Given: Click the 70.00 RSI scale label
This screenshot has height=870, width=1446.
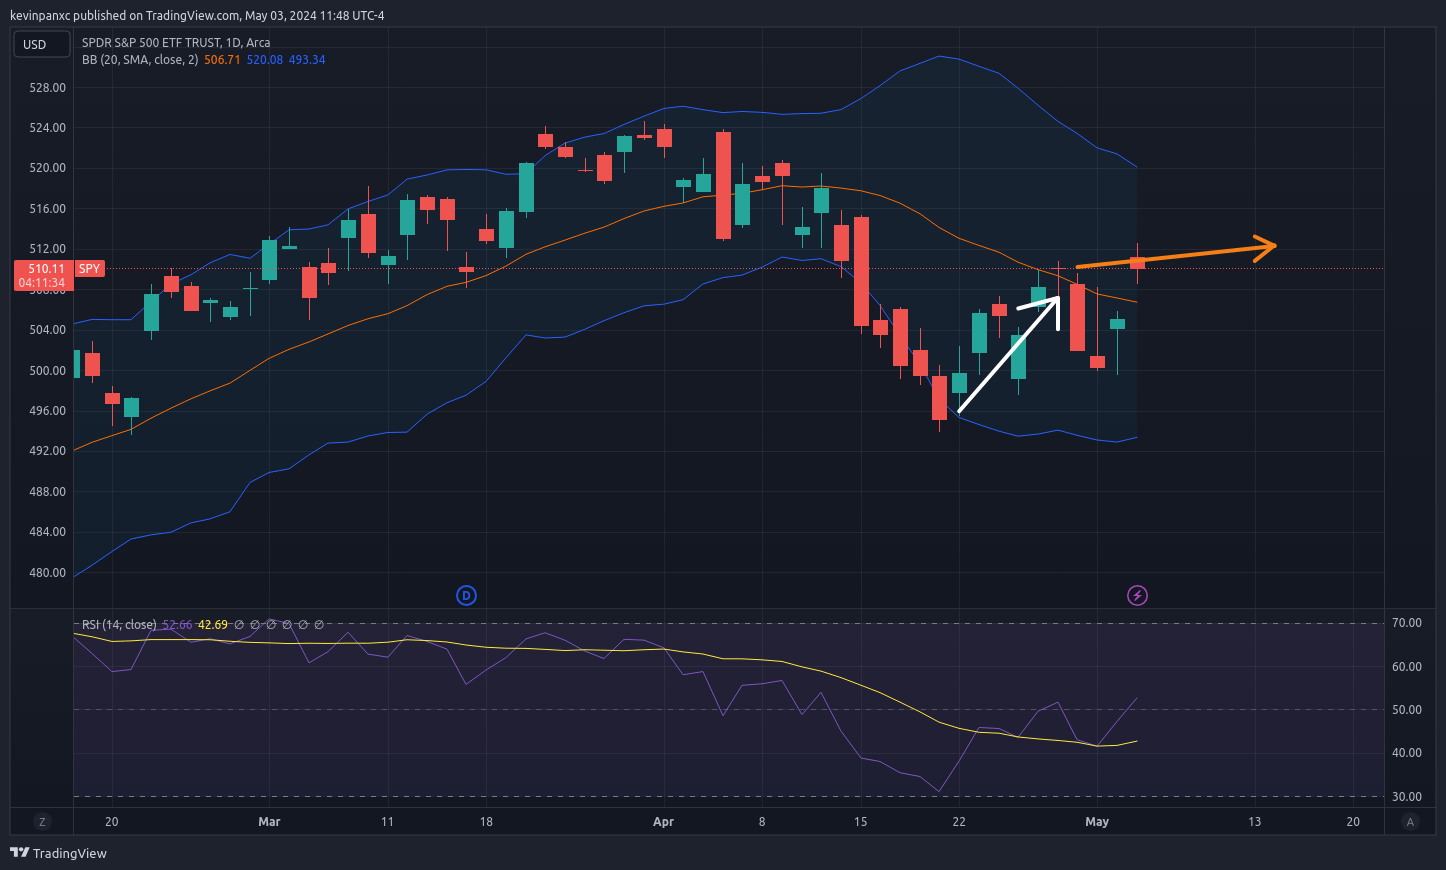Looking at the screenshot, I should (1407, 623).
